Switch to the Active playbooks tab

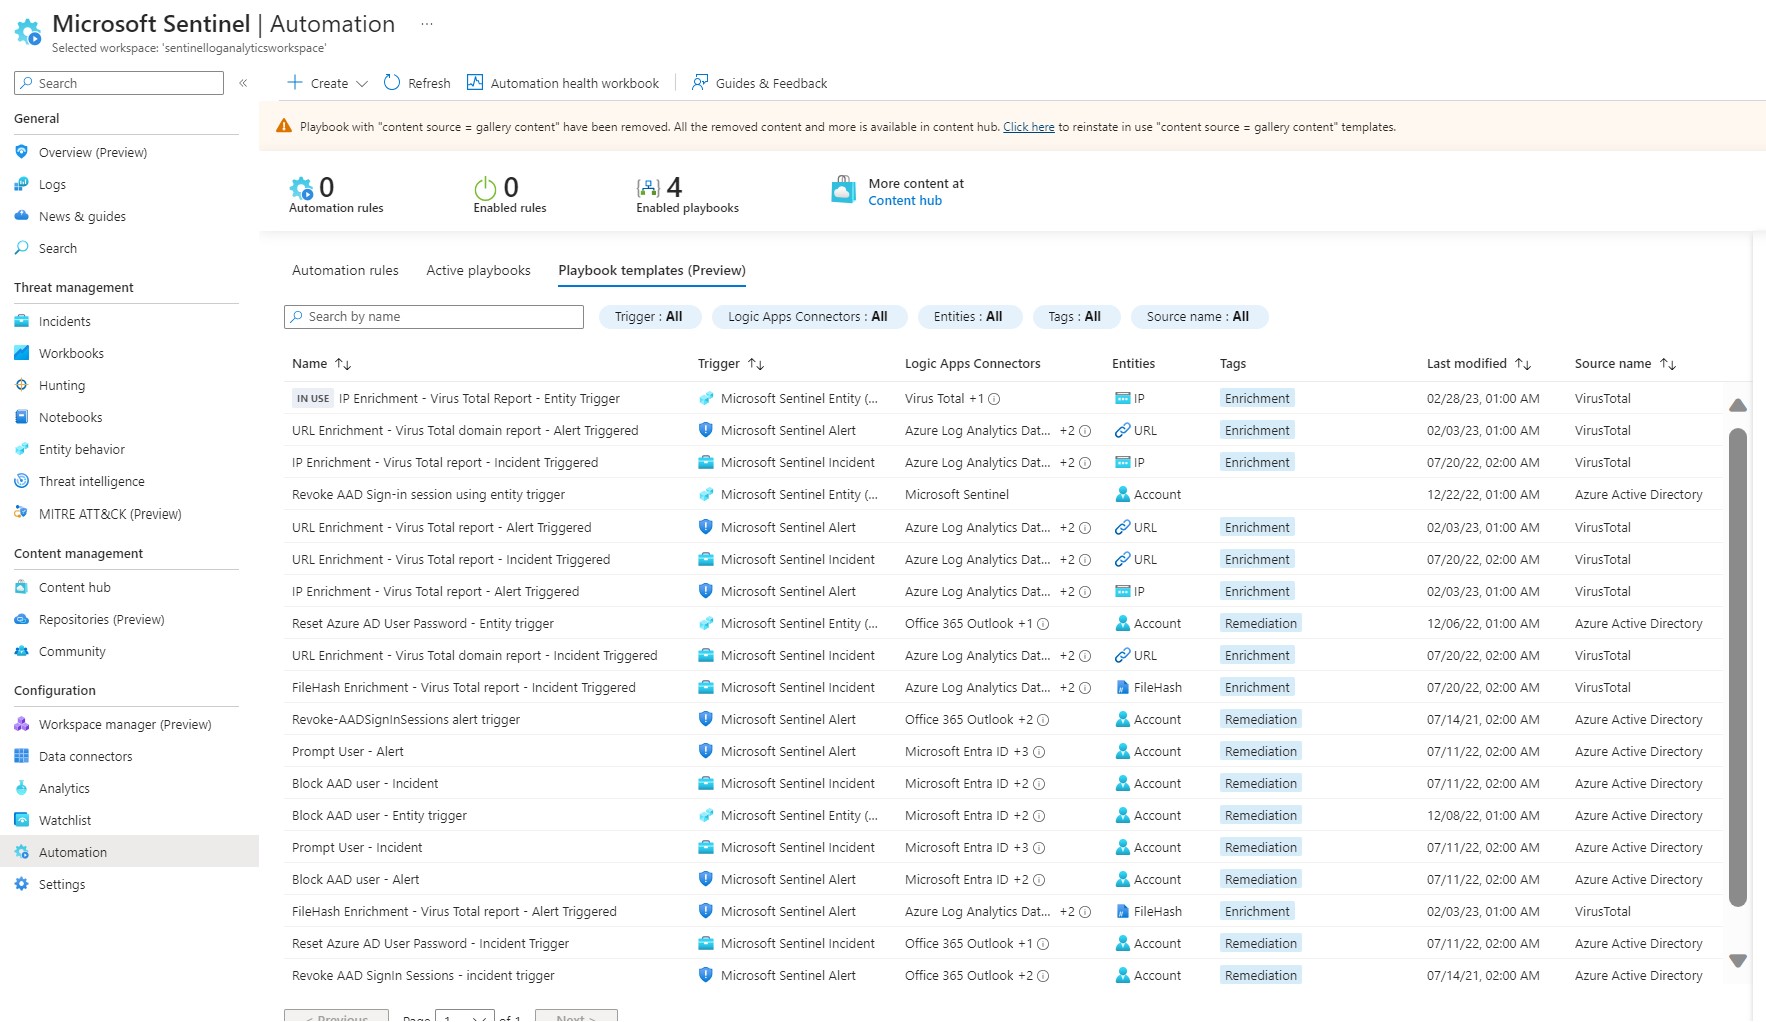click(478, 270)
